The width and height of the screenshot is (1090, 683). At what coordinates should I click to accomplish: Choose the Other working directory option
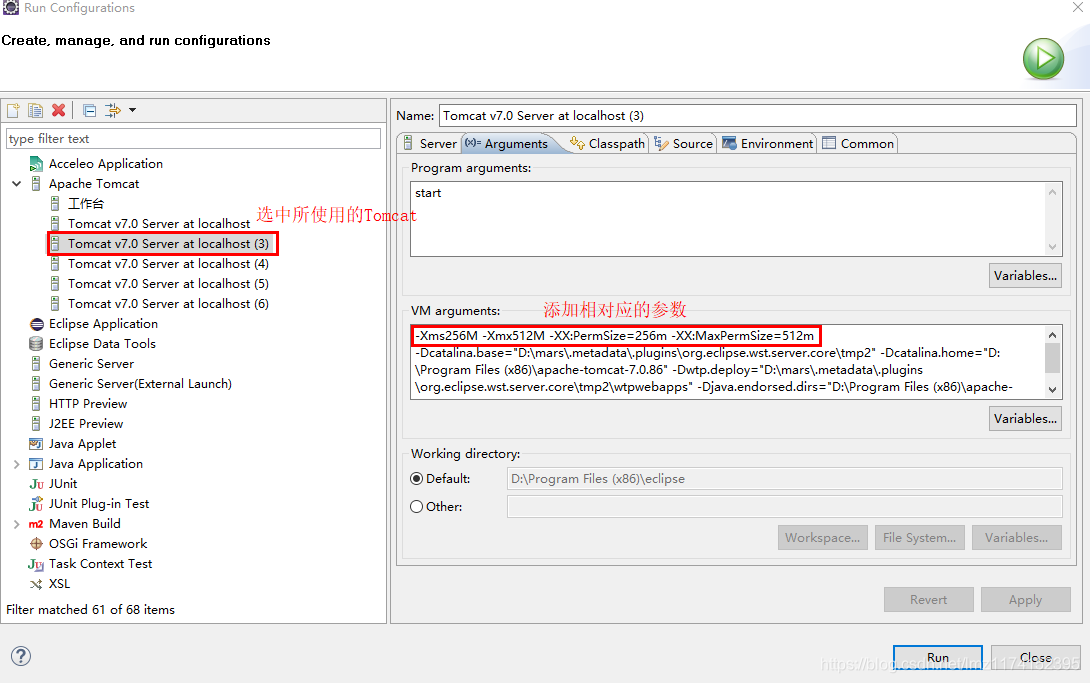(x=415, y=506)
